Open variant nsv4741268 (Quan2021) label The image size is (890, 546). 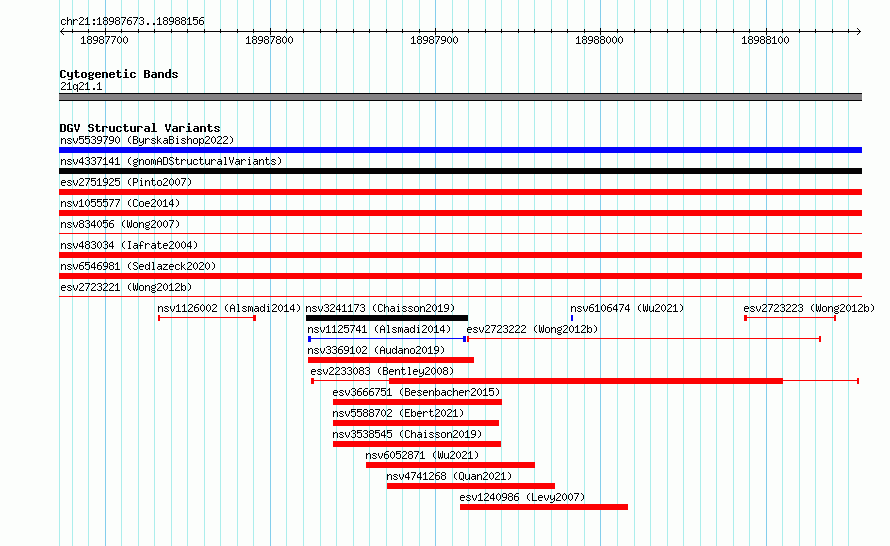(x=449, y=476)
